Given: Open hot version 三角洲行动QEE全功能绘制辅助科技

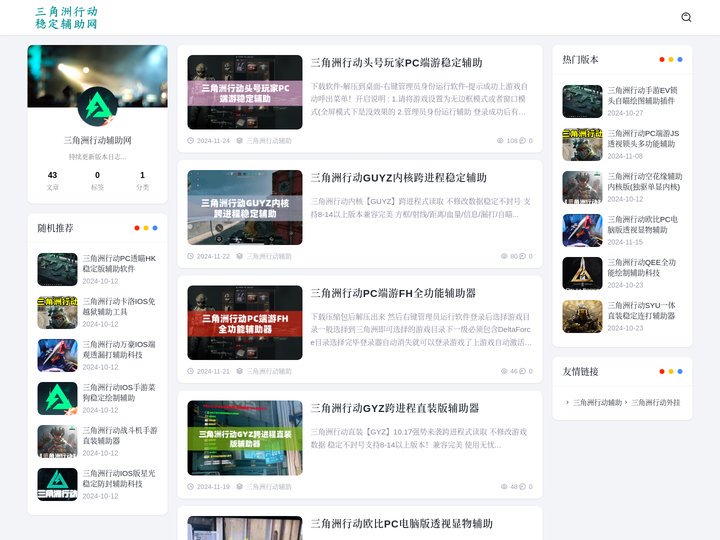Looking at the screenshot, I should pos(642,268).
